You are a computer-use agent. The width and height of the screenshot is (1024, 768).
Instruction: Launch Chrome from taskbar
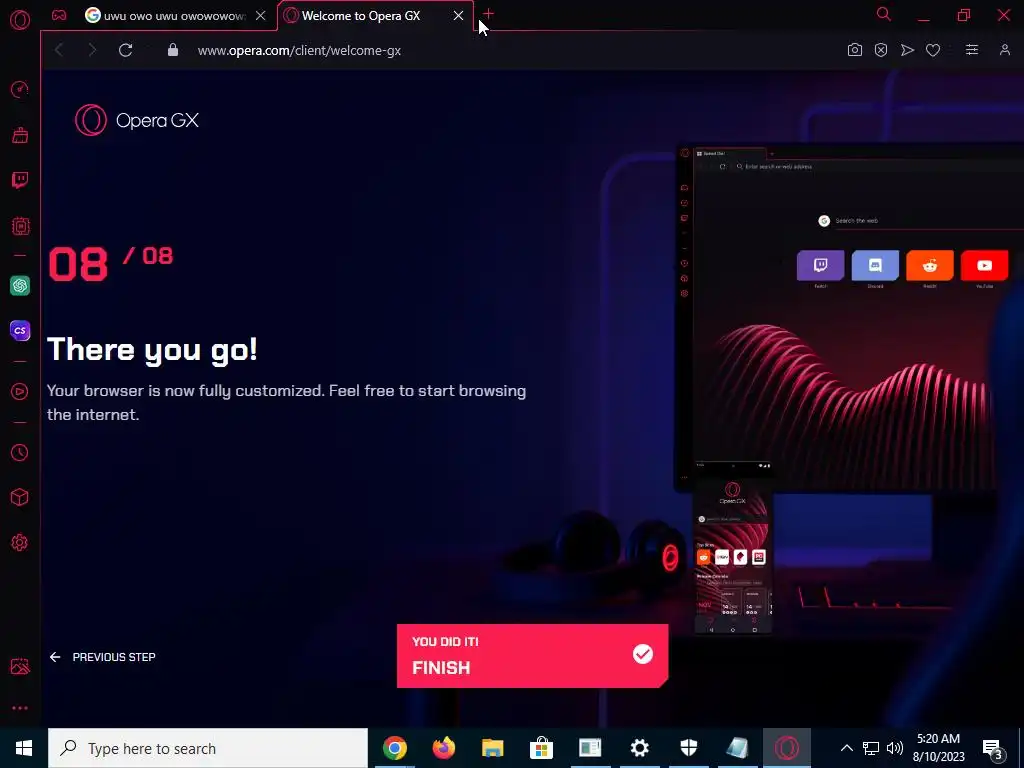click(x=394, y=748)
